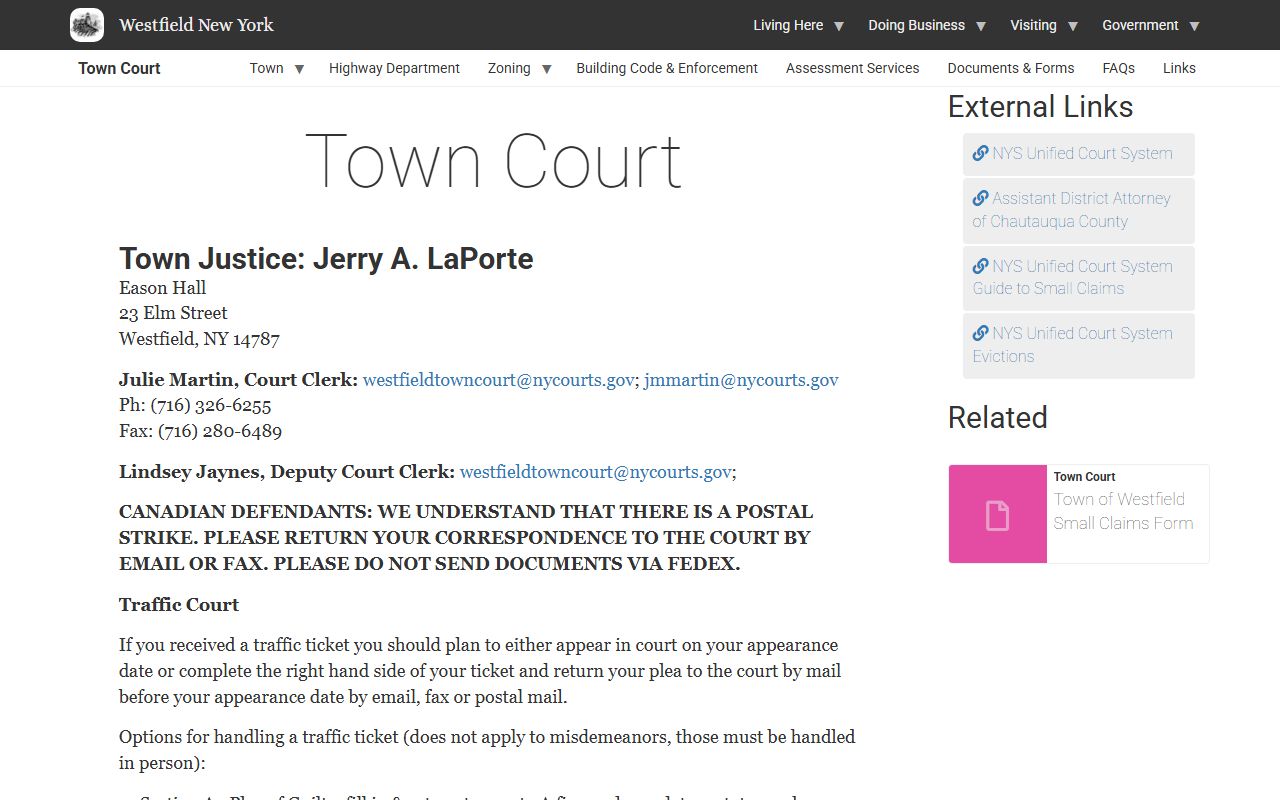This screenshot has height=800, width=1280.
Task: Open the Visiting menu
Action: pyautogui.click(x=1033, y=25)
